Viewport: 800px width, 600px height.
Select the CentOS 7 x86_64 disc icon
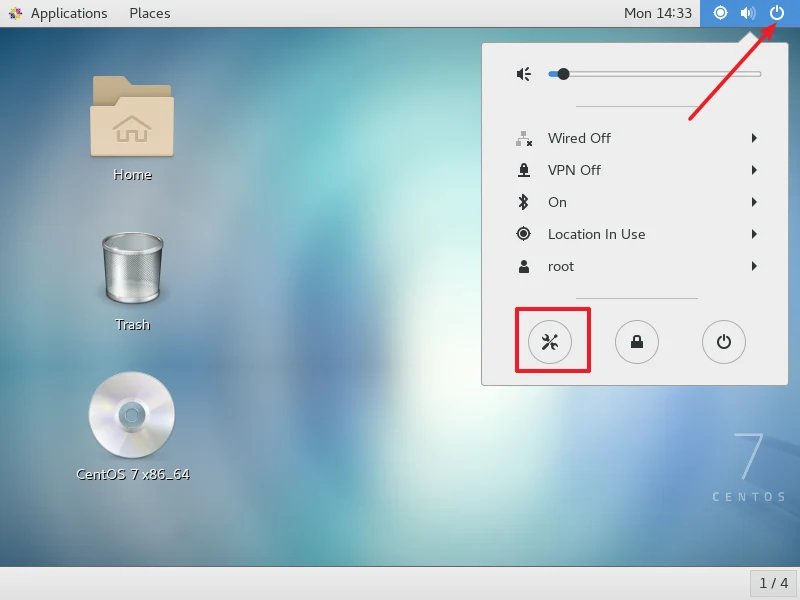coord(132,415)
